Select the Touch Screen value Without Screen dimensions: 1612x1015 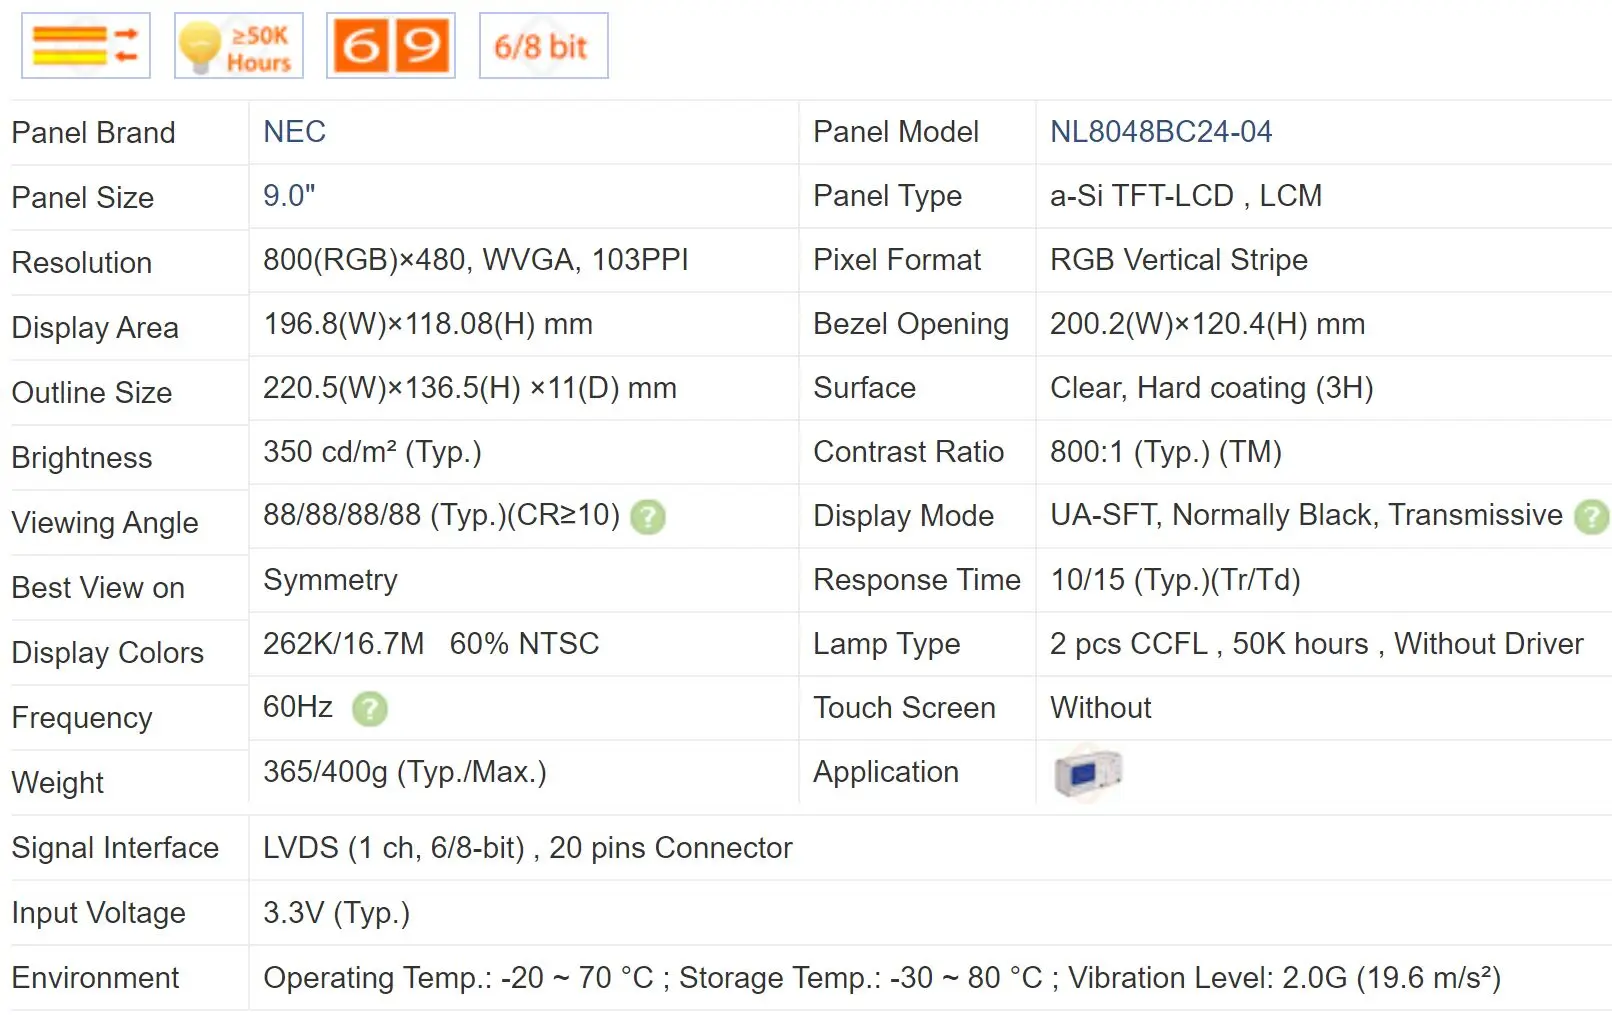[x=1101, y=708]
